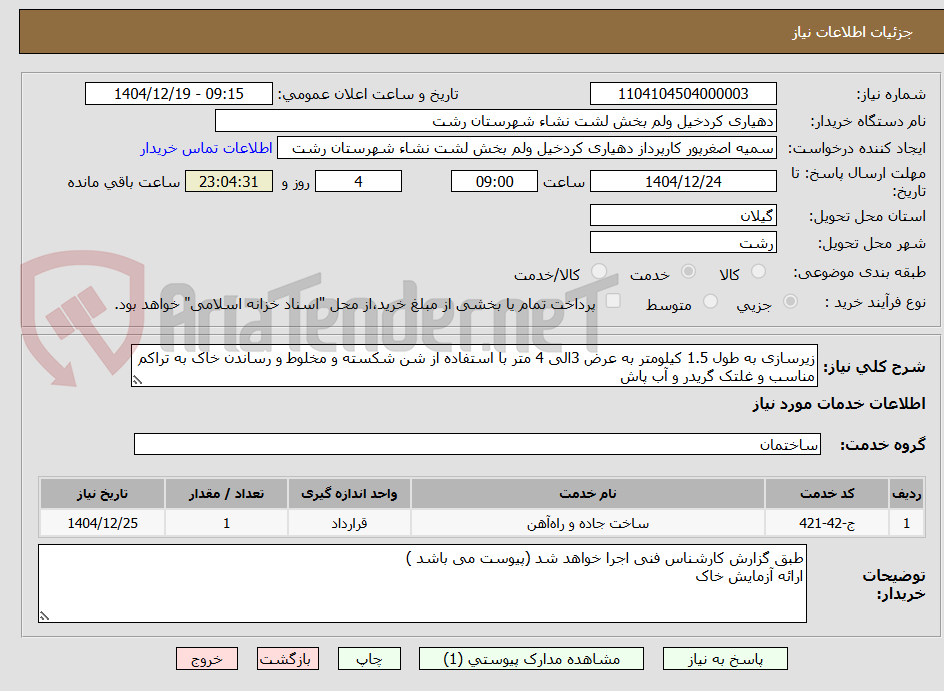944x691 pixels.
Task: Click the جزئیات اطلاعات نیاز header title
Action: click(852, 32)
